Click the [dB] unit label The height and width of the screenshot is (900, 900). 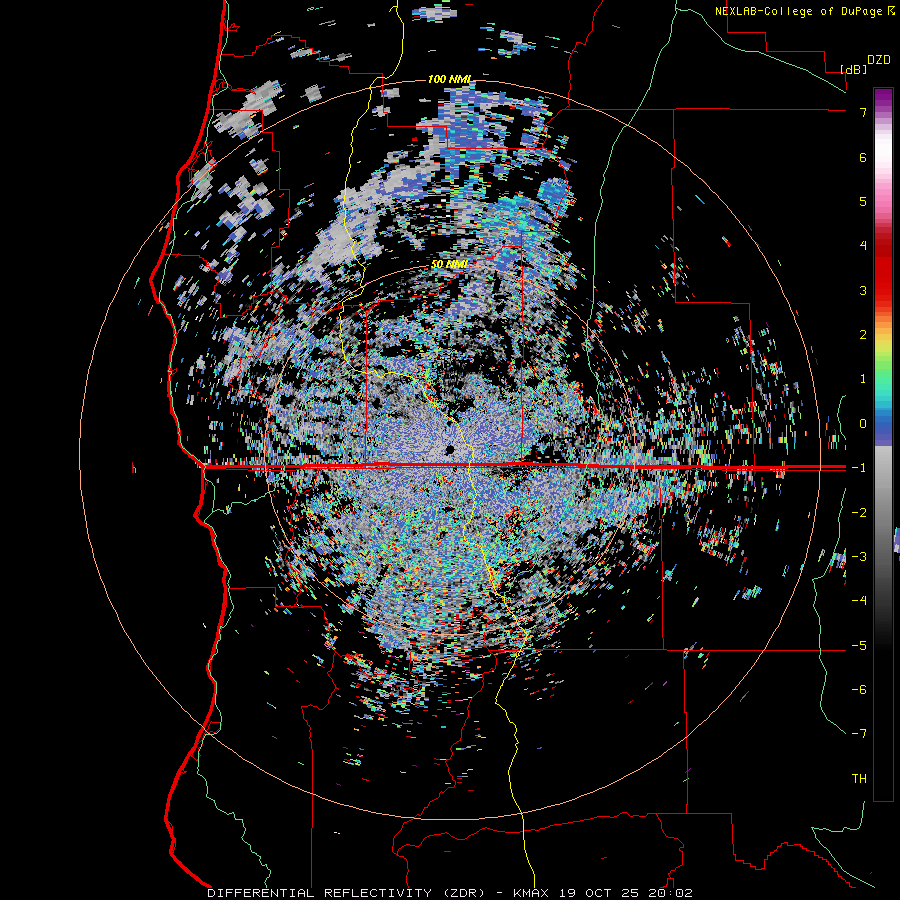pyautogui.click(x=854, y=69)
